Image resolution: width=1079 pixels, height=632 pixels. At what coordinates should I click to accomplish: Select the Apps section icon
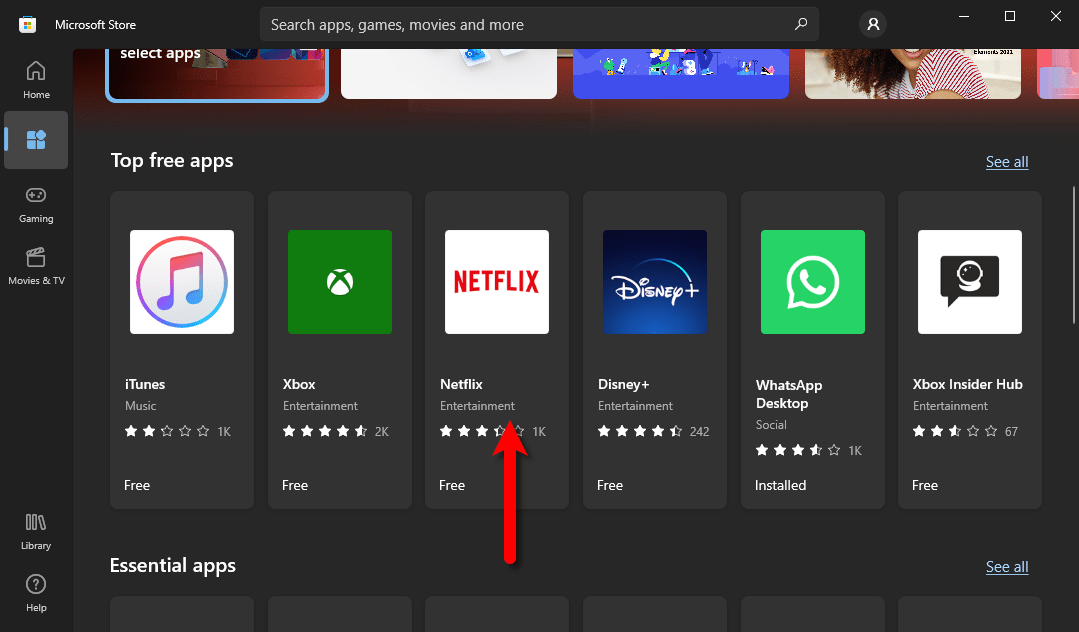point(36,140)
